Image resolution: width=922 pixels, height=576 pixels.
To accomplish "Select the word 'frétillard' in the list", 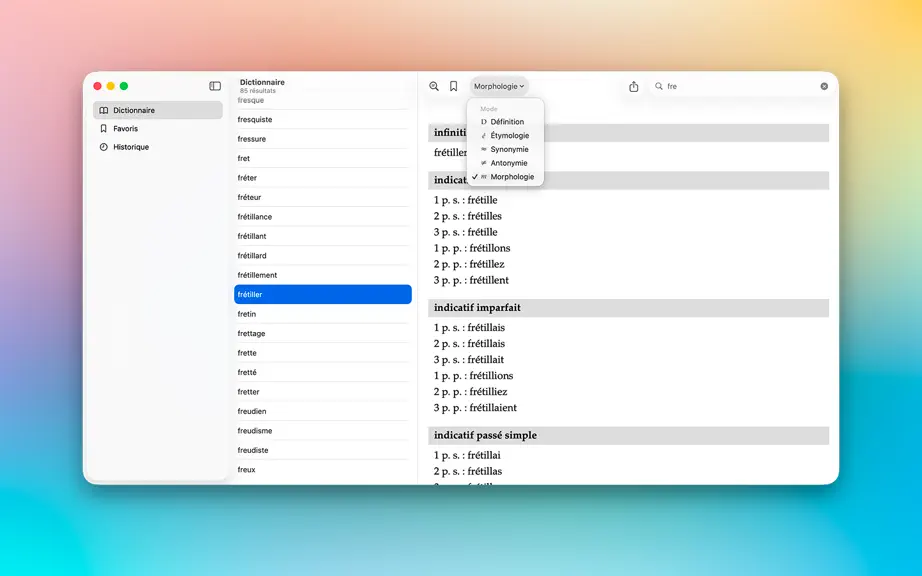I will (323, 255).
